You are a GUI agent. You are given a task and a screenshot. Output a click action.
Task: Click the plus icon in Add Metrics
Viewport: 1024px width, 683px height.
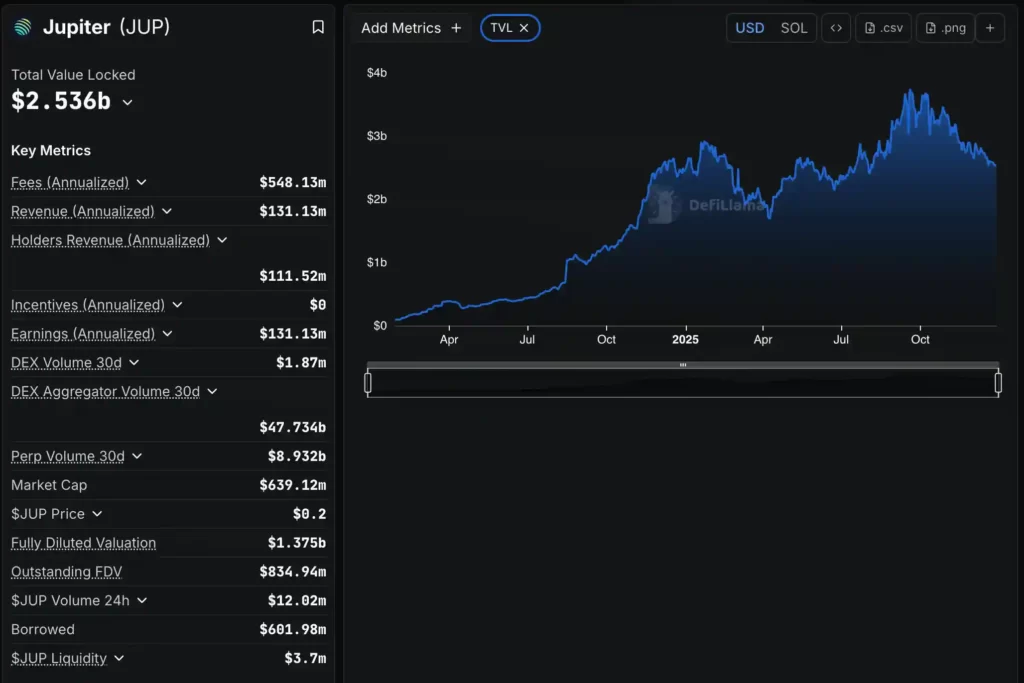(x=456, y=28)
